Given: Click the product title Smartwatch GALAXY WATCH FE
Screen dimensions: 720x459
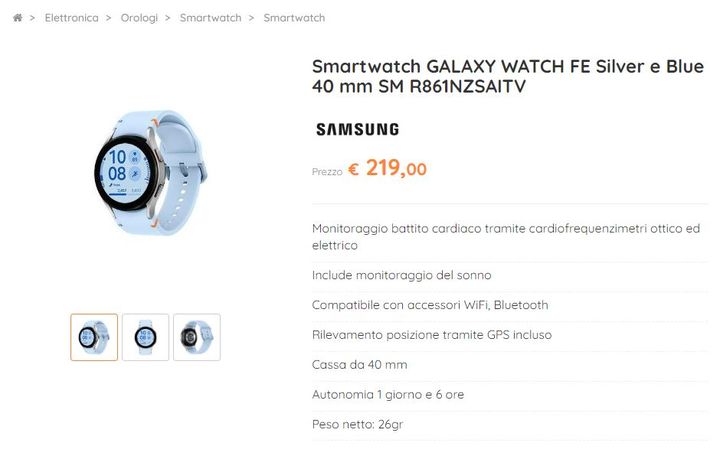Looking at the screenshot, I should pos(507,76).
